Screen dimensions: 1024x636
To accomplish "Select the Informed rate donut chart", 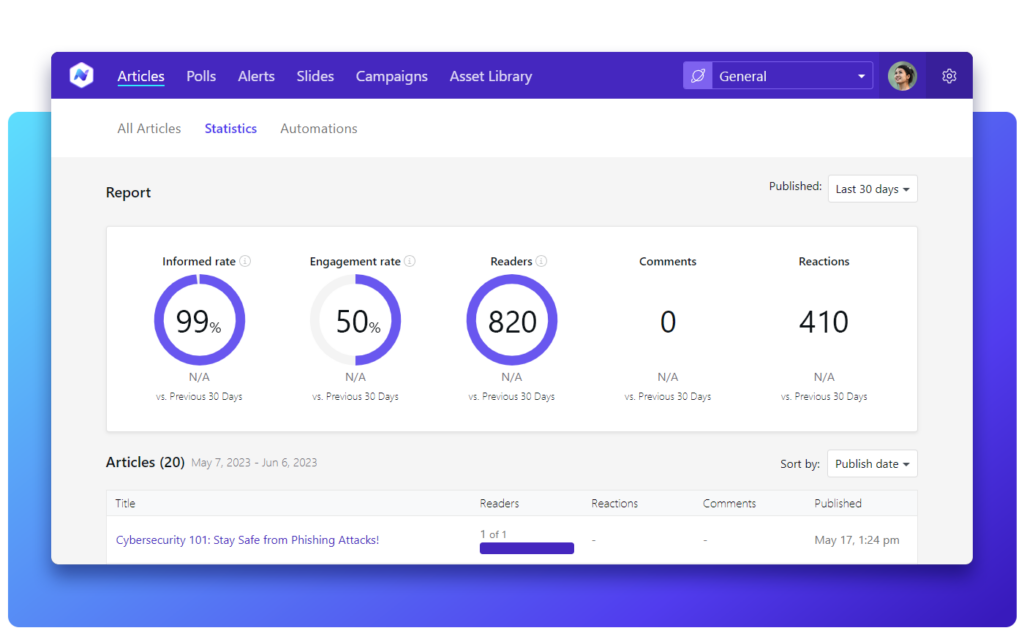I will (x=199, y=321).
